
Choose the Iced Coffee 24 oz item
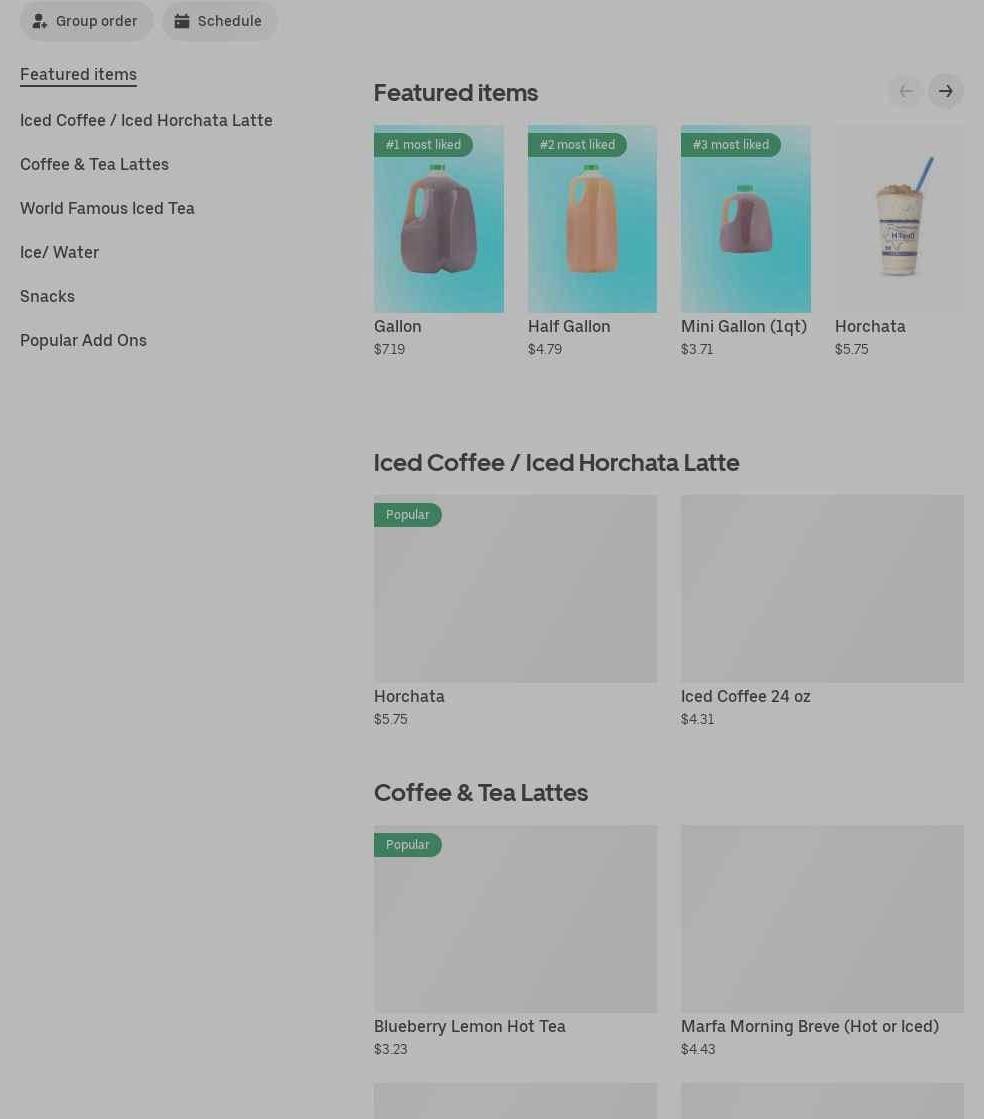(x=822, y=589)
